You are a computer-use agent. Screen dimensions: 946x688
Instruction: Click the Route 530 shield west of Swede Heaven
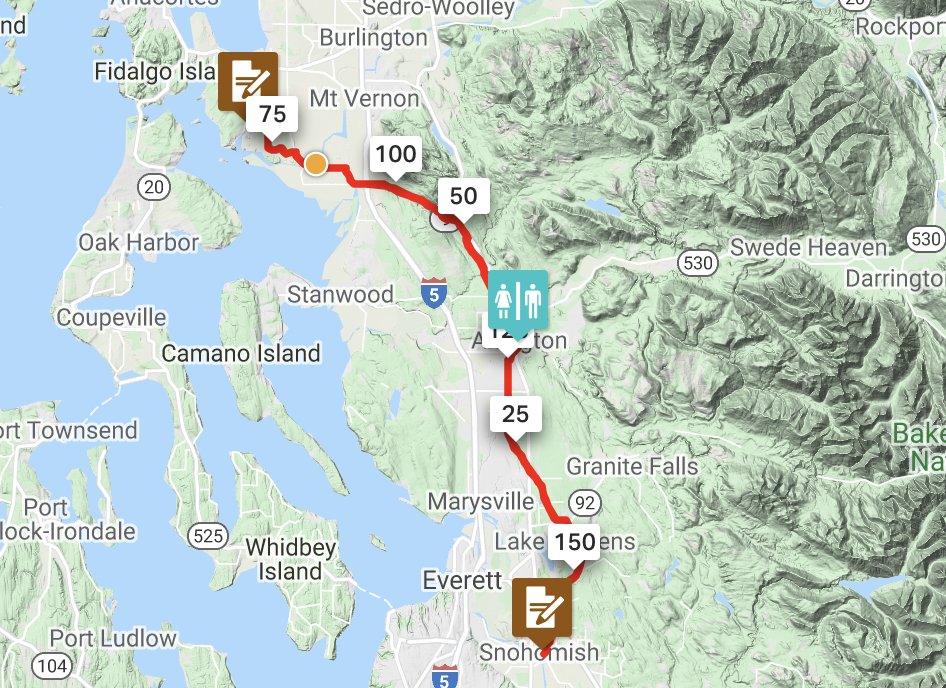(698, 263)
